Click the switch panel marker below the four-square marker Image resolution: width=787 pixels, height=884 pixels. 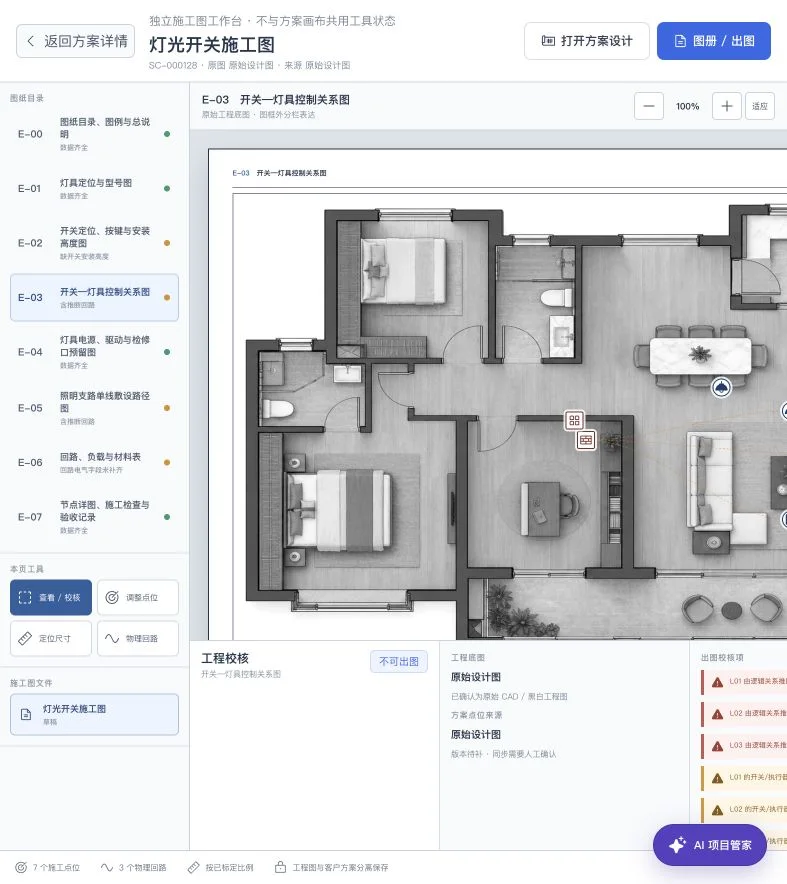click(586, 440)
